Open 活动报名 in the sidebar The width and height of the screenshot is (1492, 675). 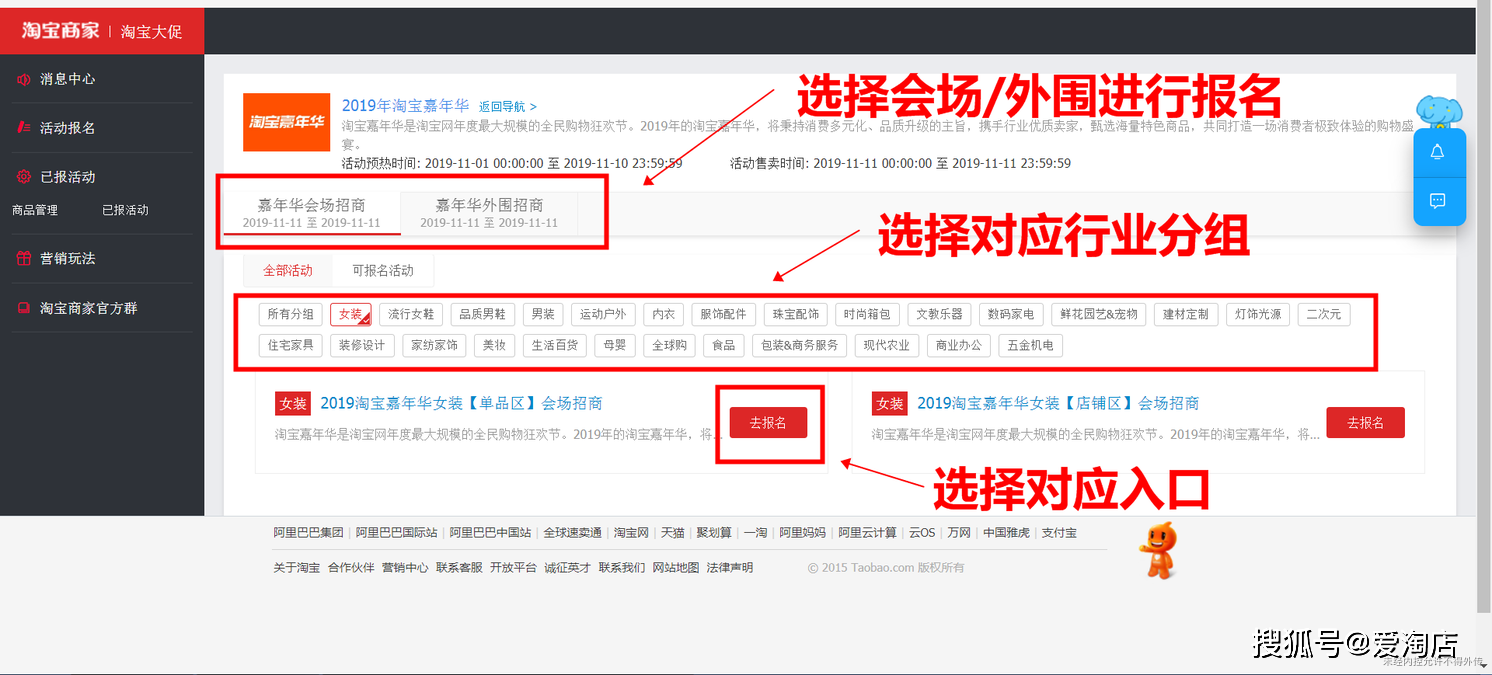67,128
